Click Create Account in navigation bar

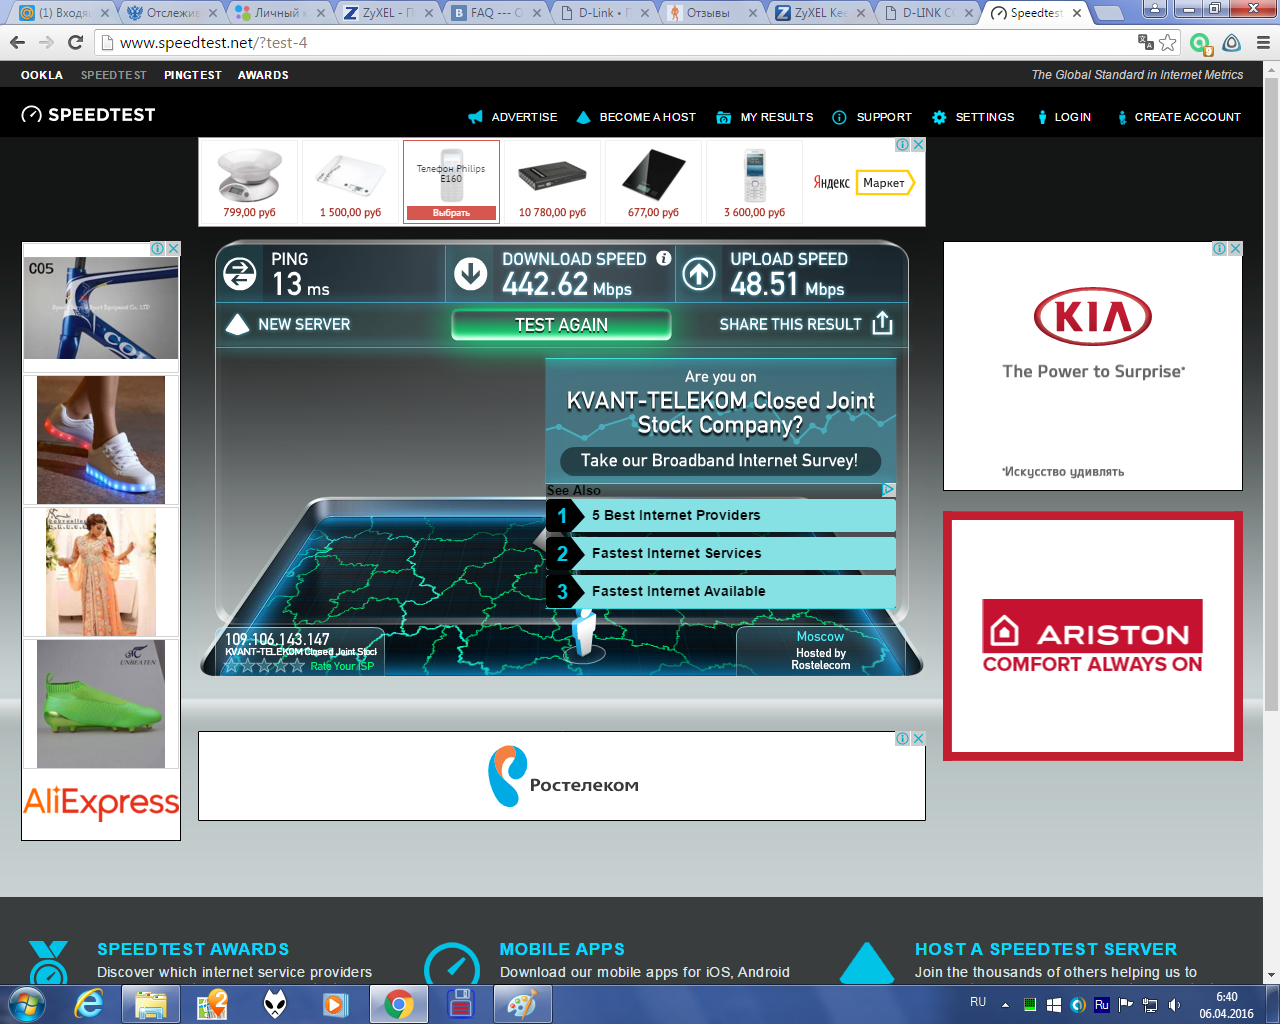pos(1187,117)
